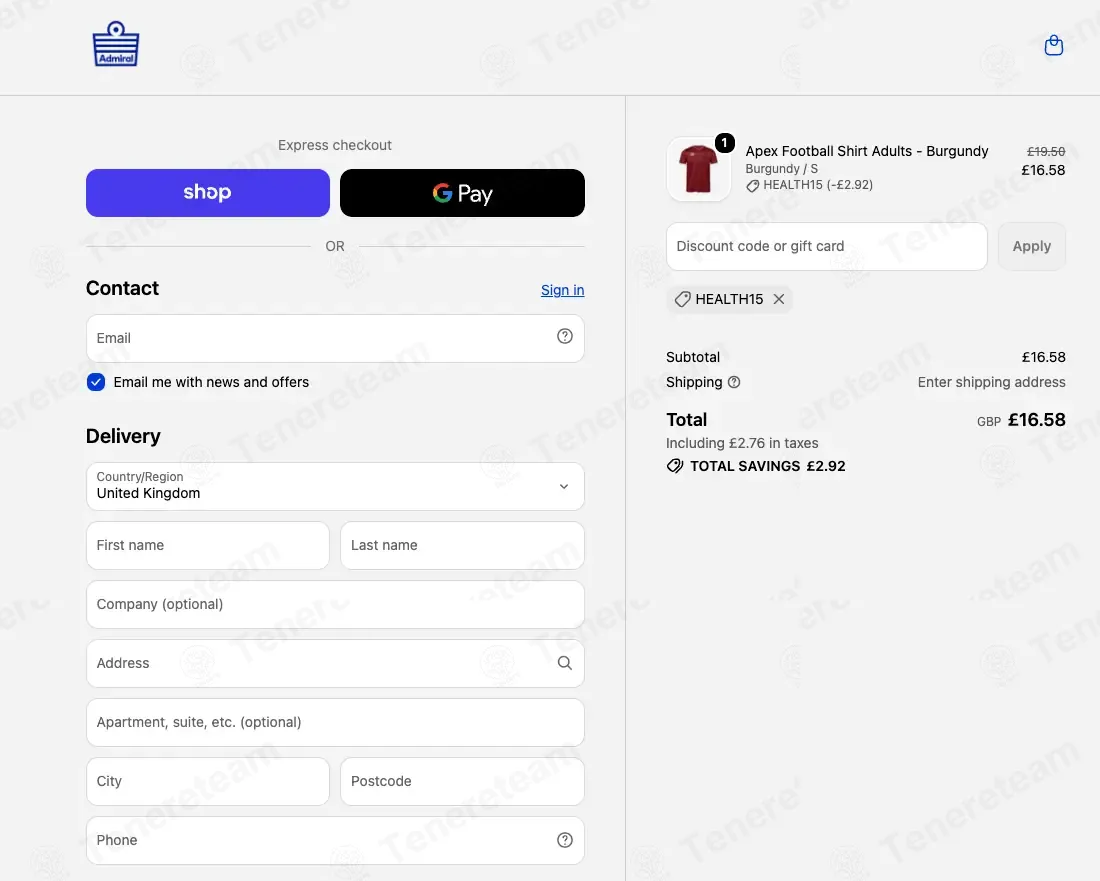Click the Including £2.76 in taxes text
Viewport: 1100px width, 881px height.
(x=742, y=443)
